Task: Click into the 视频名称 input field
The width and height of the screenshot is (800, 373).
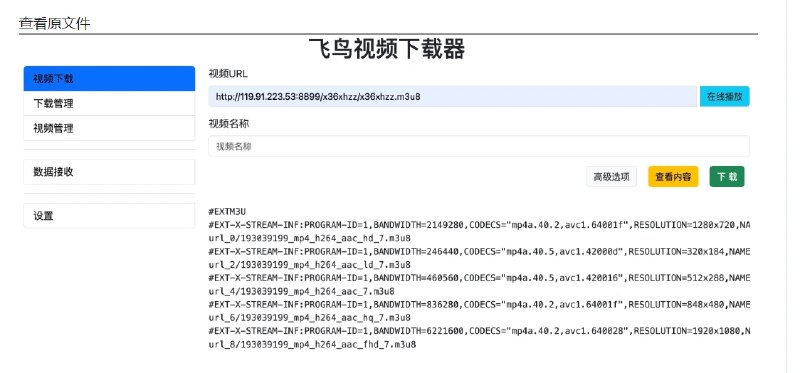Action: 479,146
